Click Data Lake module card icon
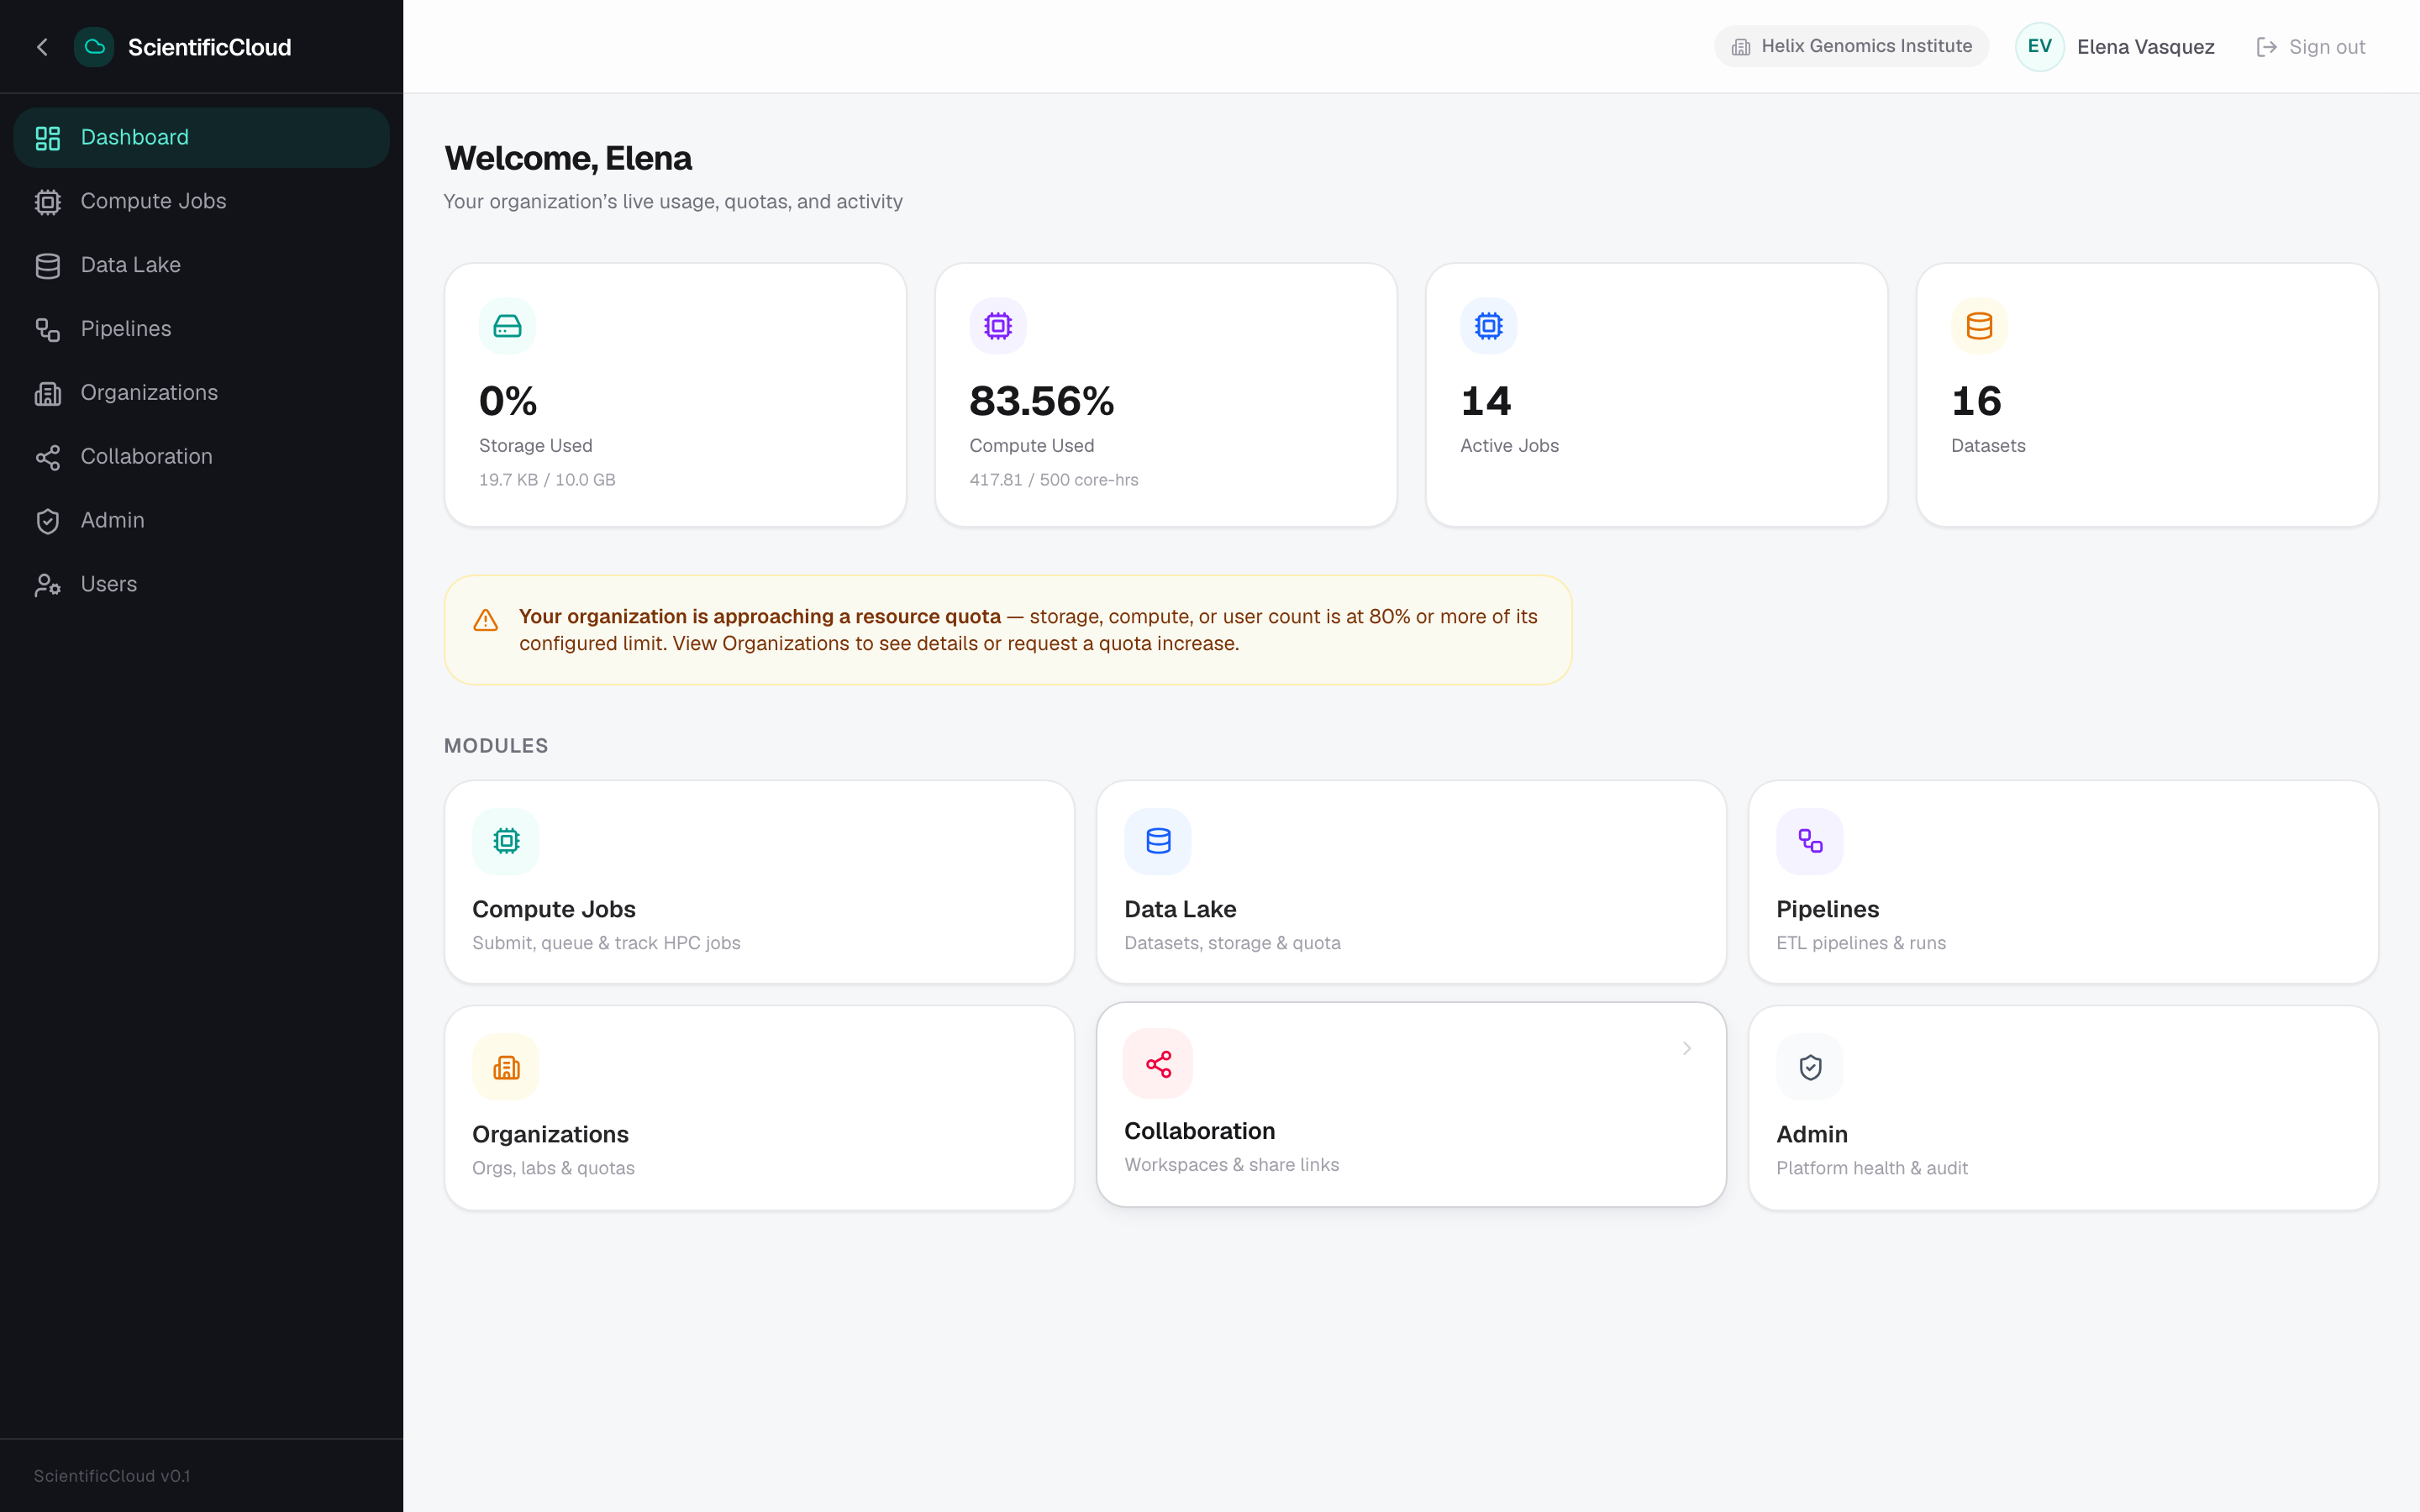Viewport: 2420px width, 1512px height. pos(1158,841)
